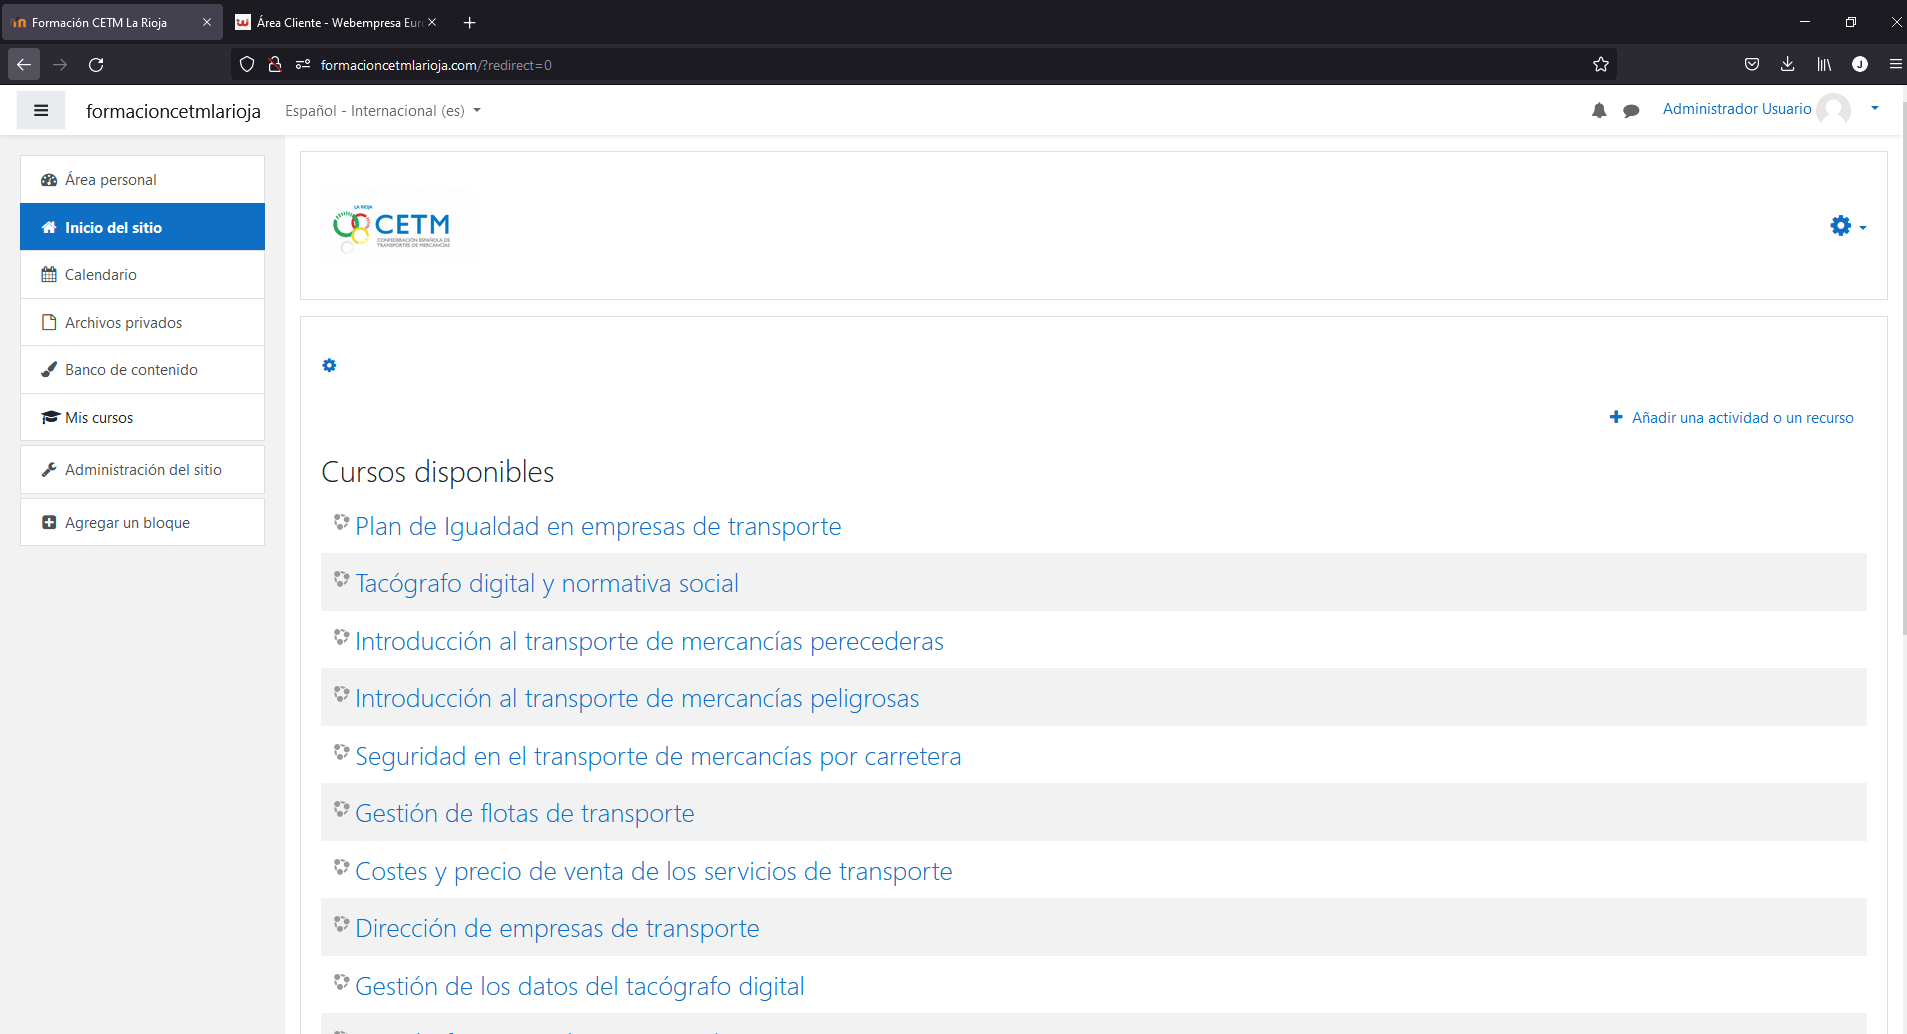Open the browser account profile icon
1907x1034 pixels.
(x=1860, y=64)
